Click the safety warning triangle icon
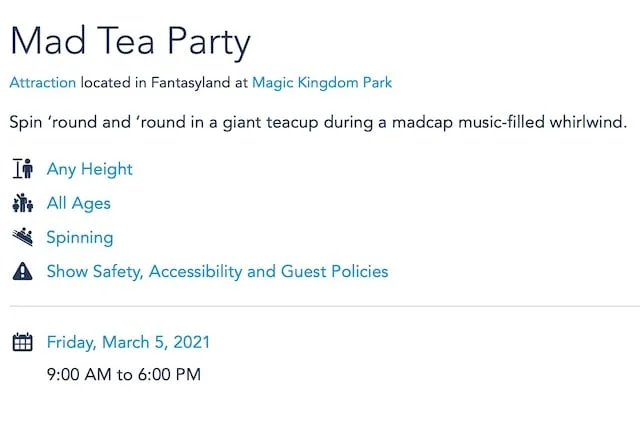 (x=22, y=271)
